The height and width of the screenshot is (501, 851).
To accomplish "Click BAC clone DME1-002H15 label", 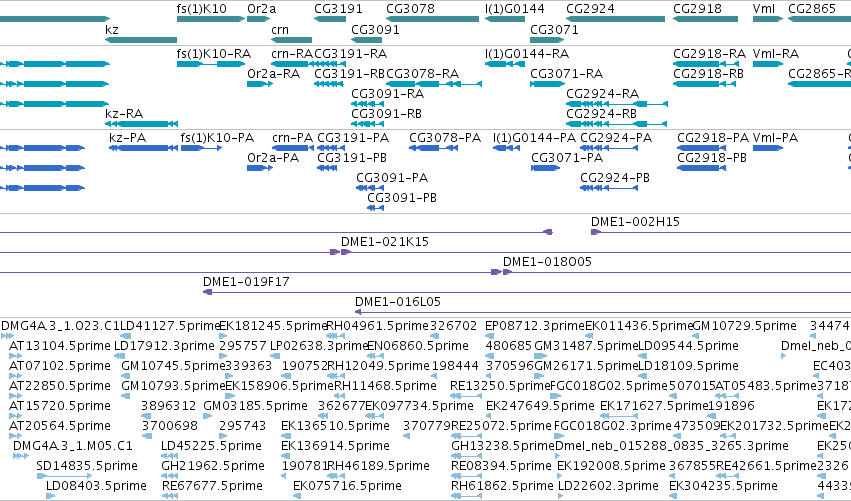I will [x=635, y=222].
